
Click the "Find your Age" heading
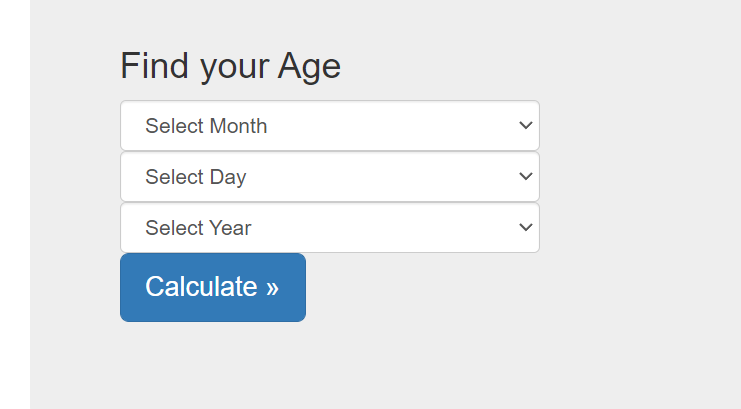pos(230,67)
